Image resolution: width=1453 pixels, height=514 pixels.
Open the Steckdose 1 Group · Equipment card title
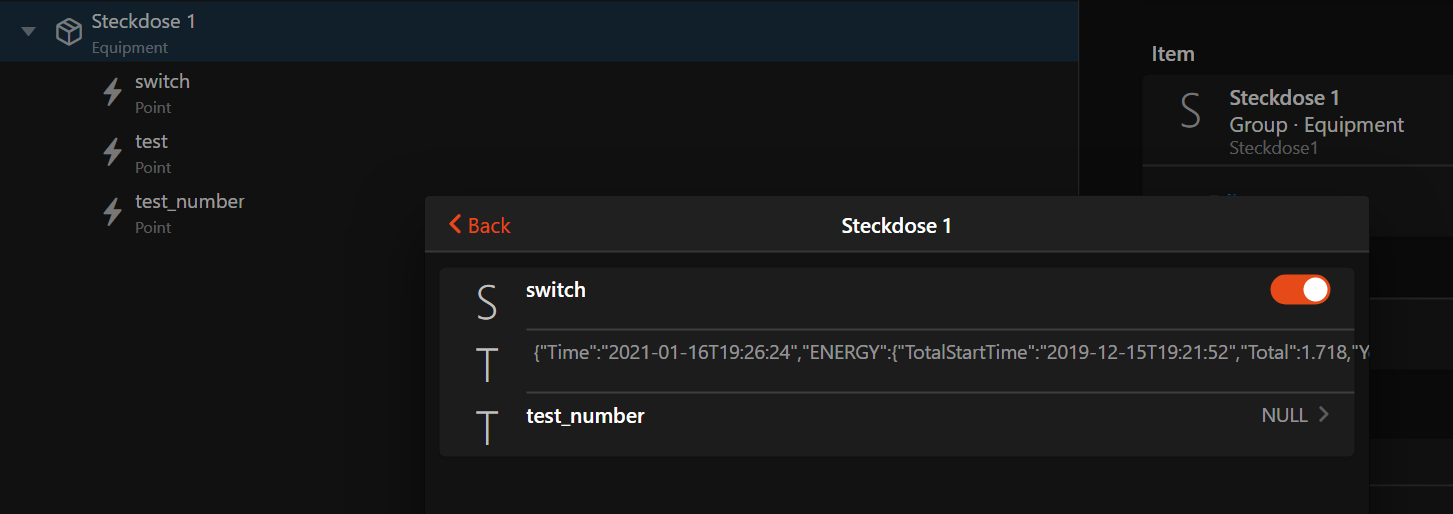(1284, 98)
